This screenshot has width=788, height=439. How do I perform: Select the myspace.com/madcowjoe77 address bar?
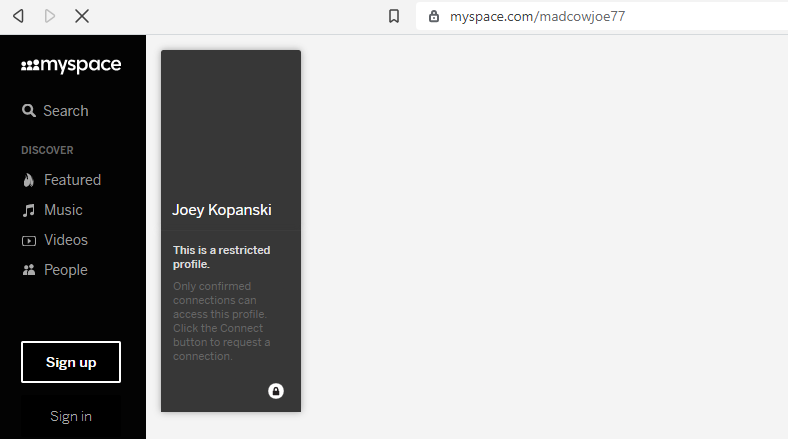pyautogui.click(x=603, y=16)
